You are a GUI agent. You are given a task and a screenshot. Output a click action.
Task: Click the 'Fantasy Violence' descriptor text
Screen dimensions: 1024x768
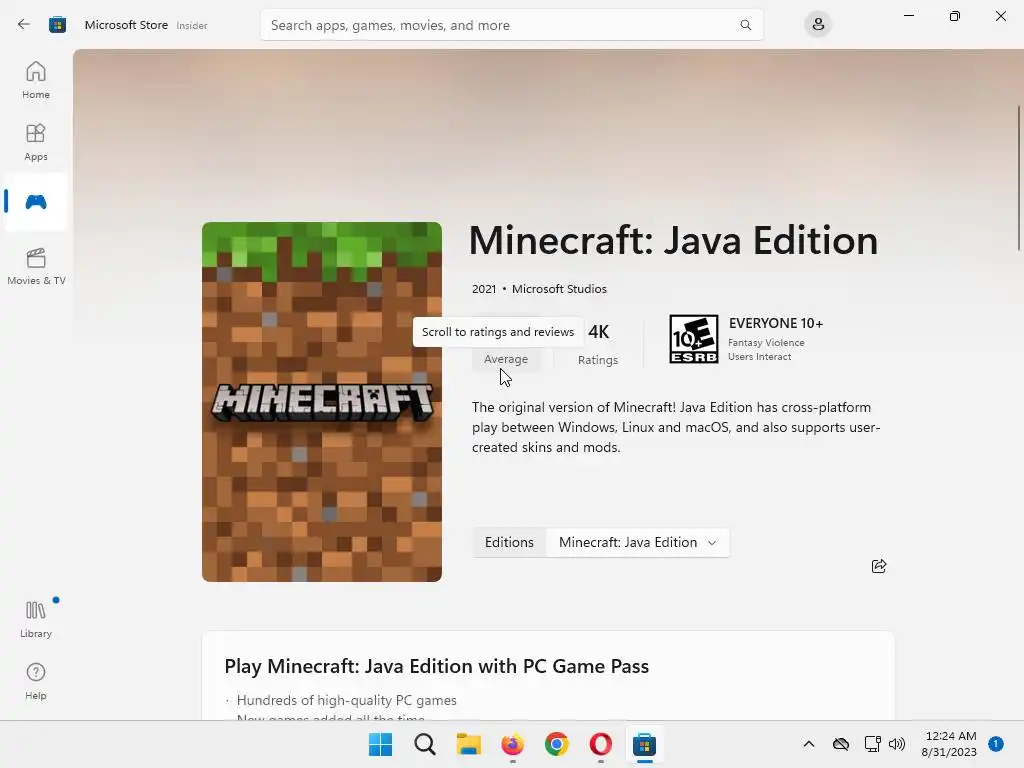click(x=766, y=343)
